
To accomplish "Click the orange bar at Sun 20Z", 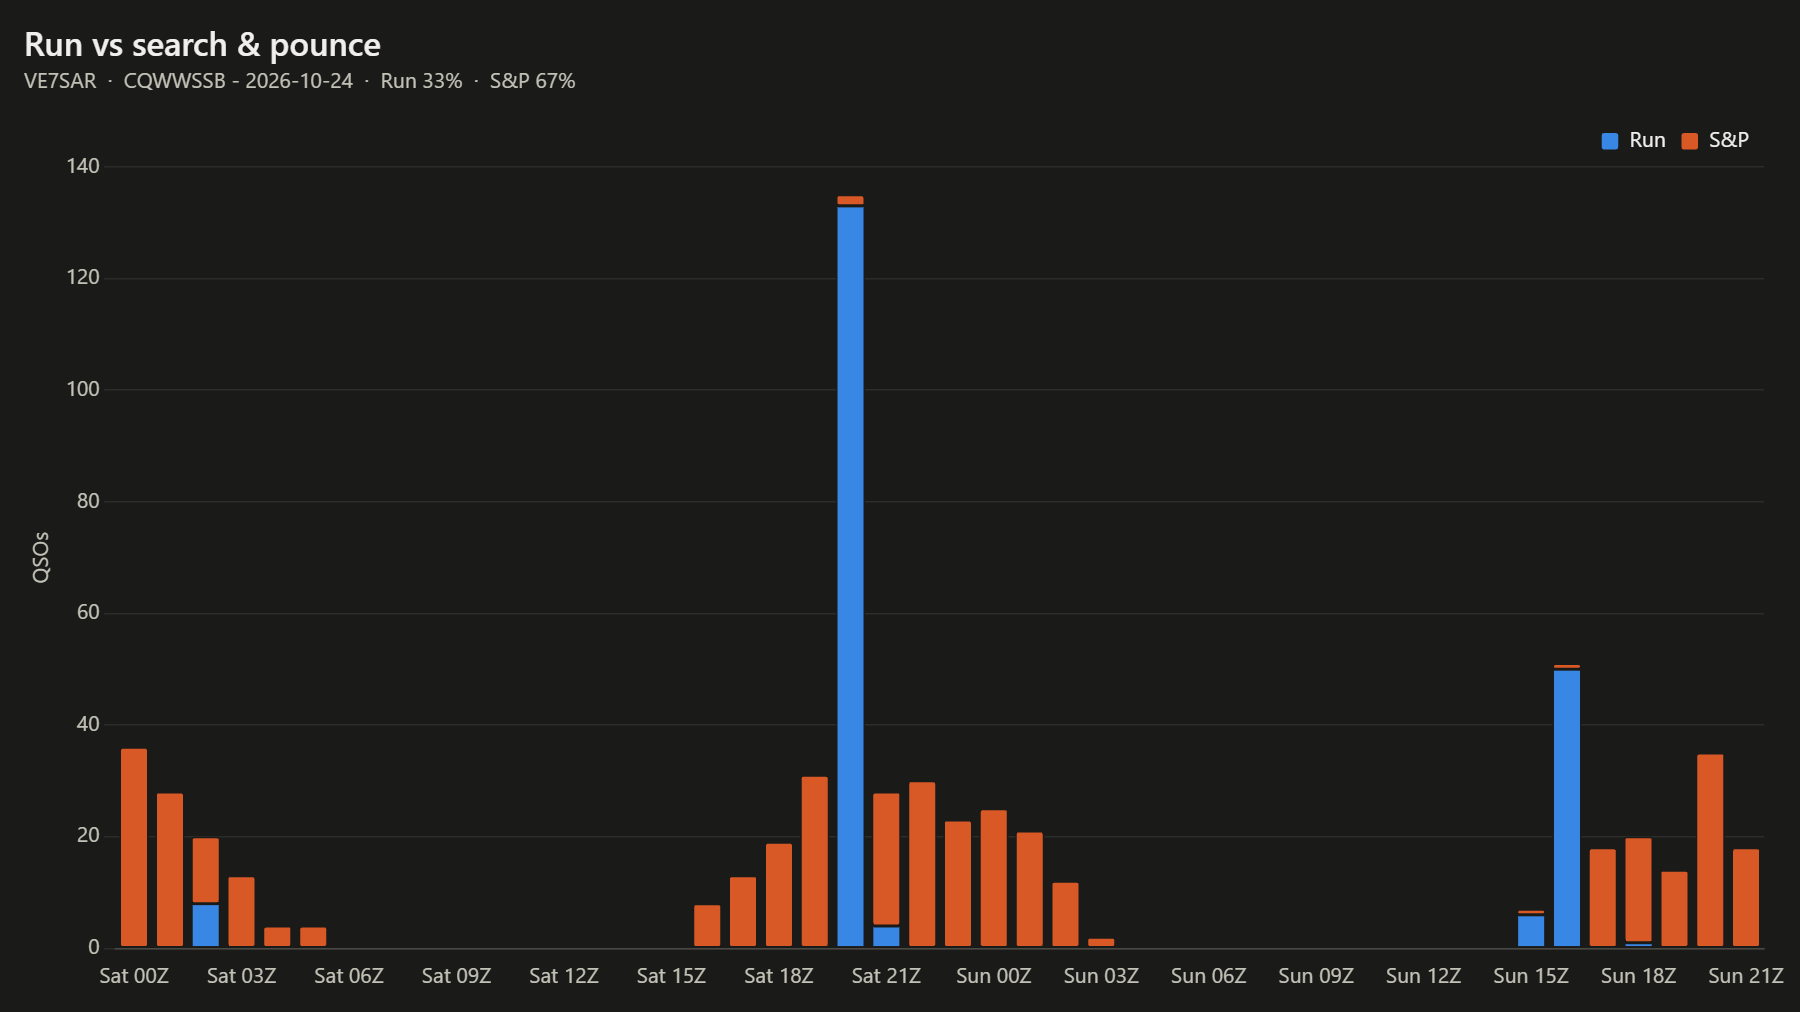I will (x=1710, y=850).
